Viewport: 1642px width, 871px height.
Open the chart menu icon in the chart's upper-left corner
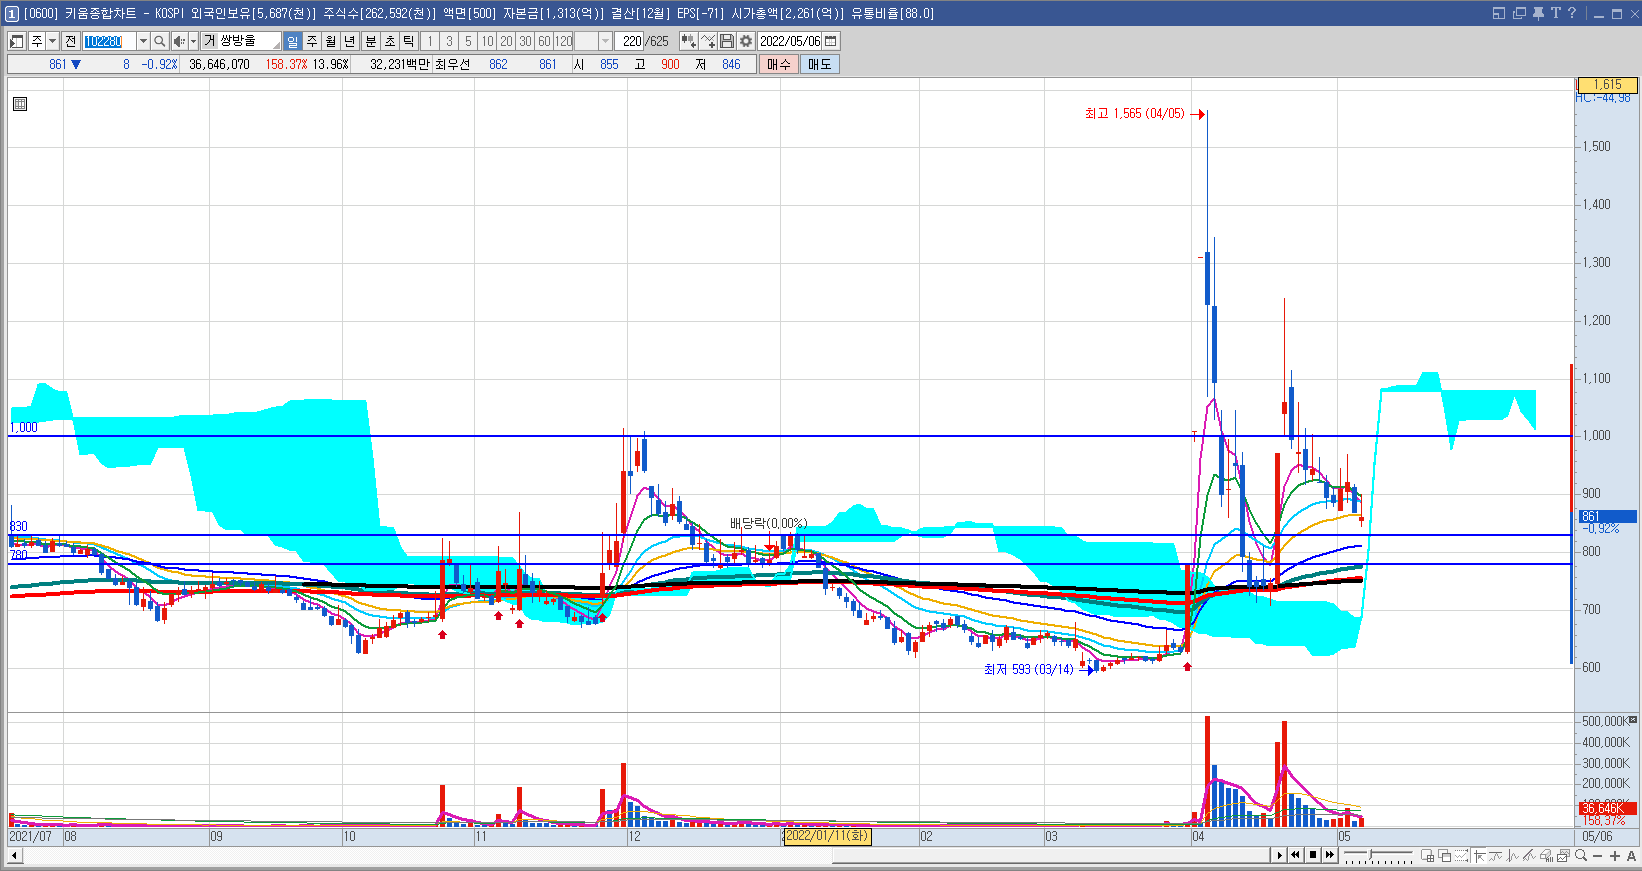pyautogui.click(x=20, y=104)
